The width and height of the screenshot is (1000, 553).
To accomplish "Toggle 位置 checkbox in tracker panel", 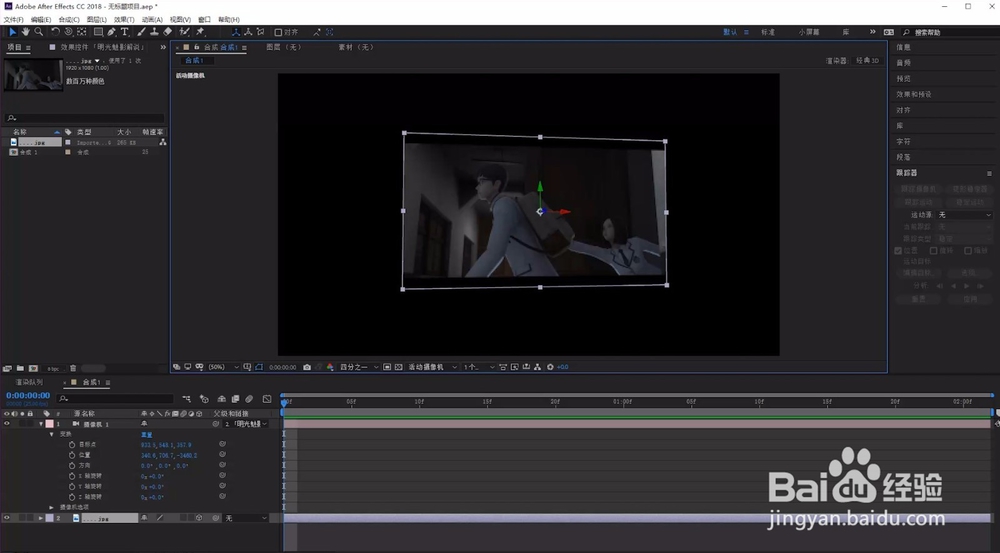I will pyautogui.click(x=899, y=251).
